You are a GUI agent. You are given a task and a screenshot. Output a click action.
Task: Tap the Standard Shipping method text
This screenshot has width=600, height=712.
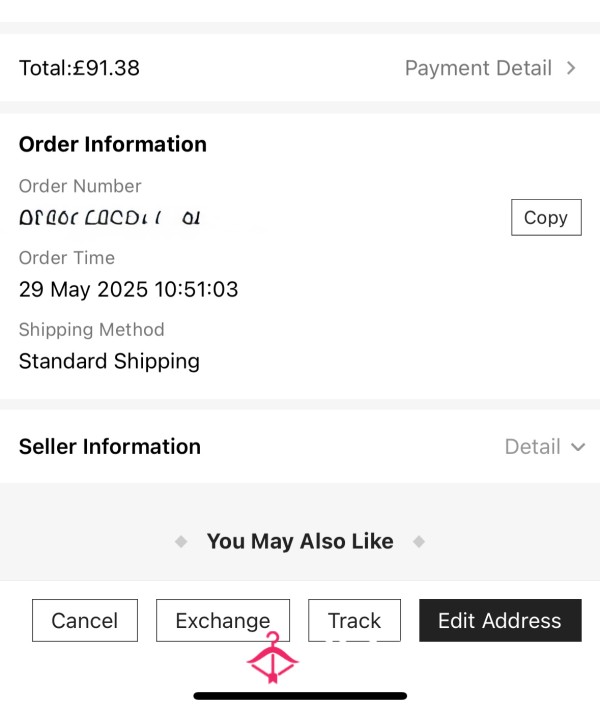tap(109, 362)
